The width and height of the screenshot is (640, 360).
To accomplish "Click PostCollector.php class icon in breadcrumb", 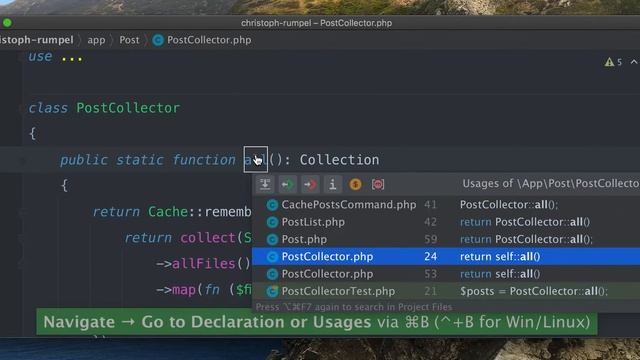I will pos(158,40).
